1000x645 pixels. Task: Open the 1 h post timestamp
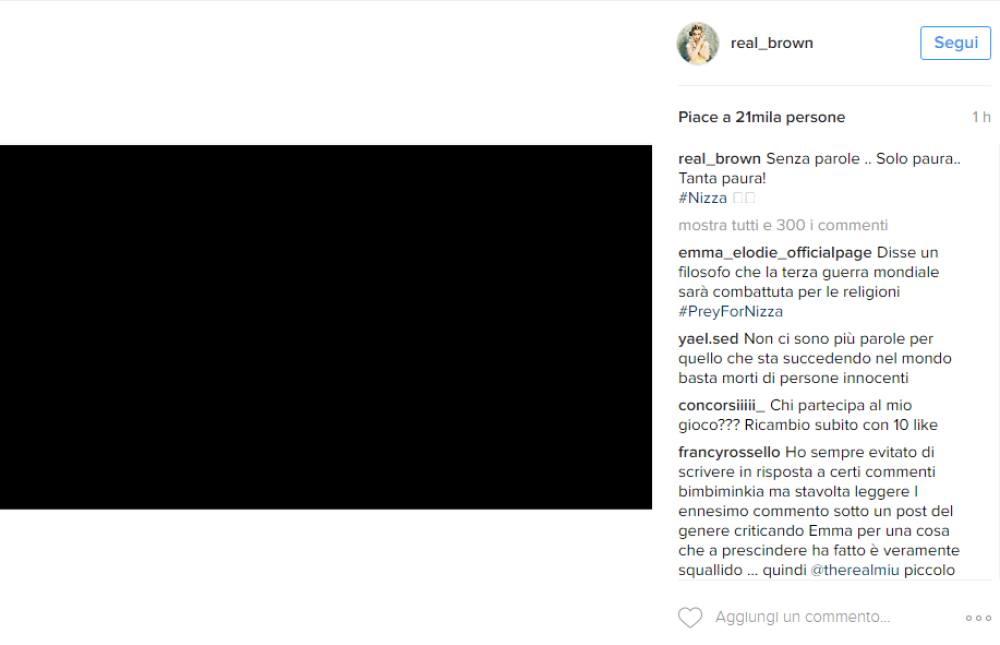981,117
